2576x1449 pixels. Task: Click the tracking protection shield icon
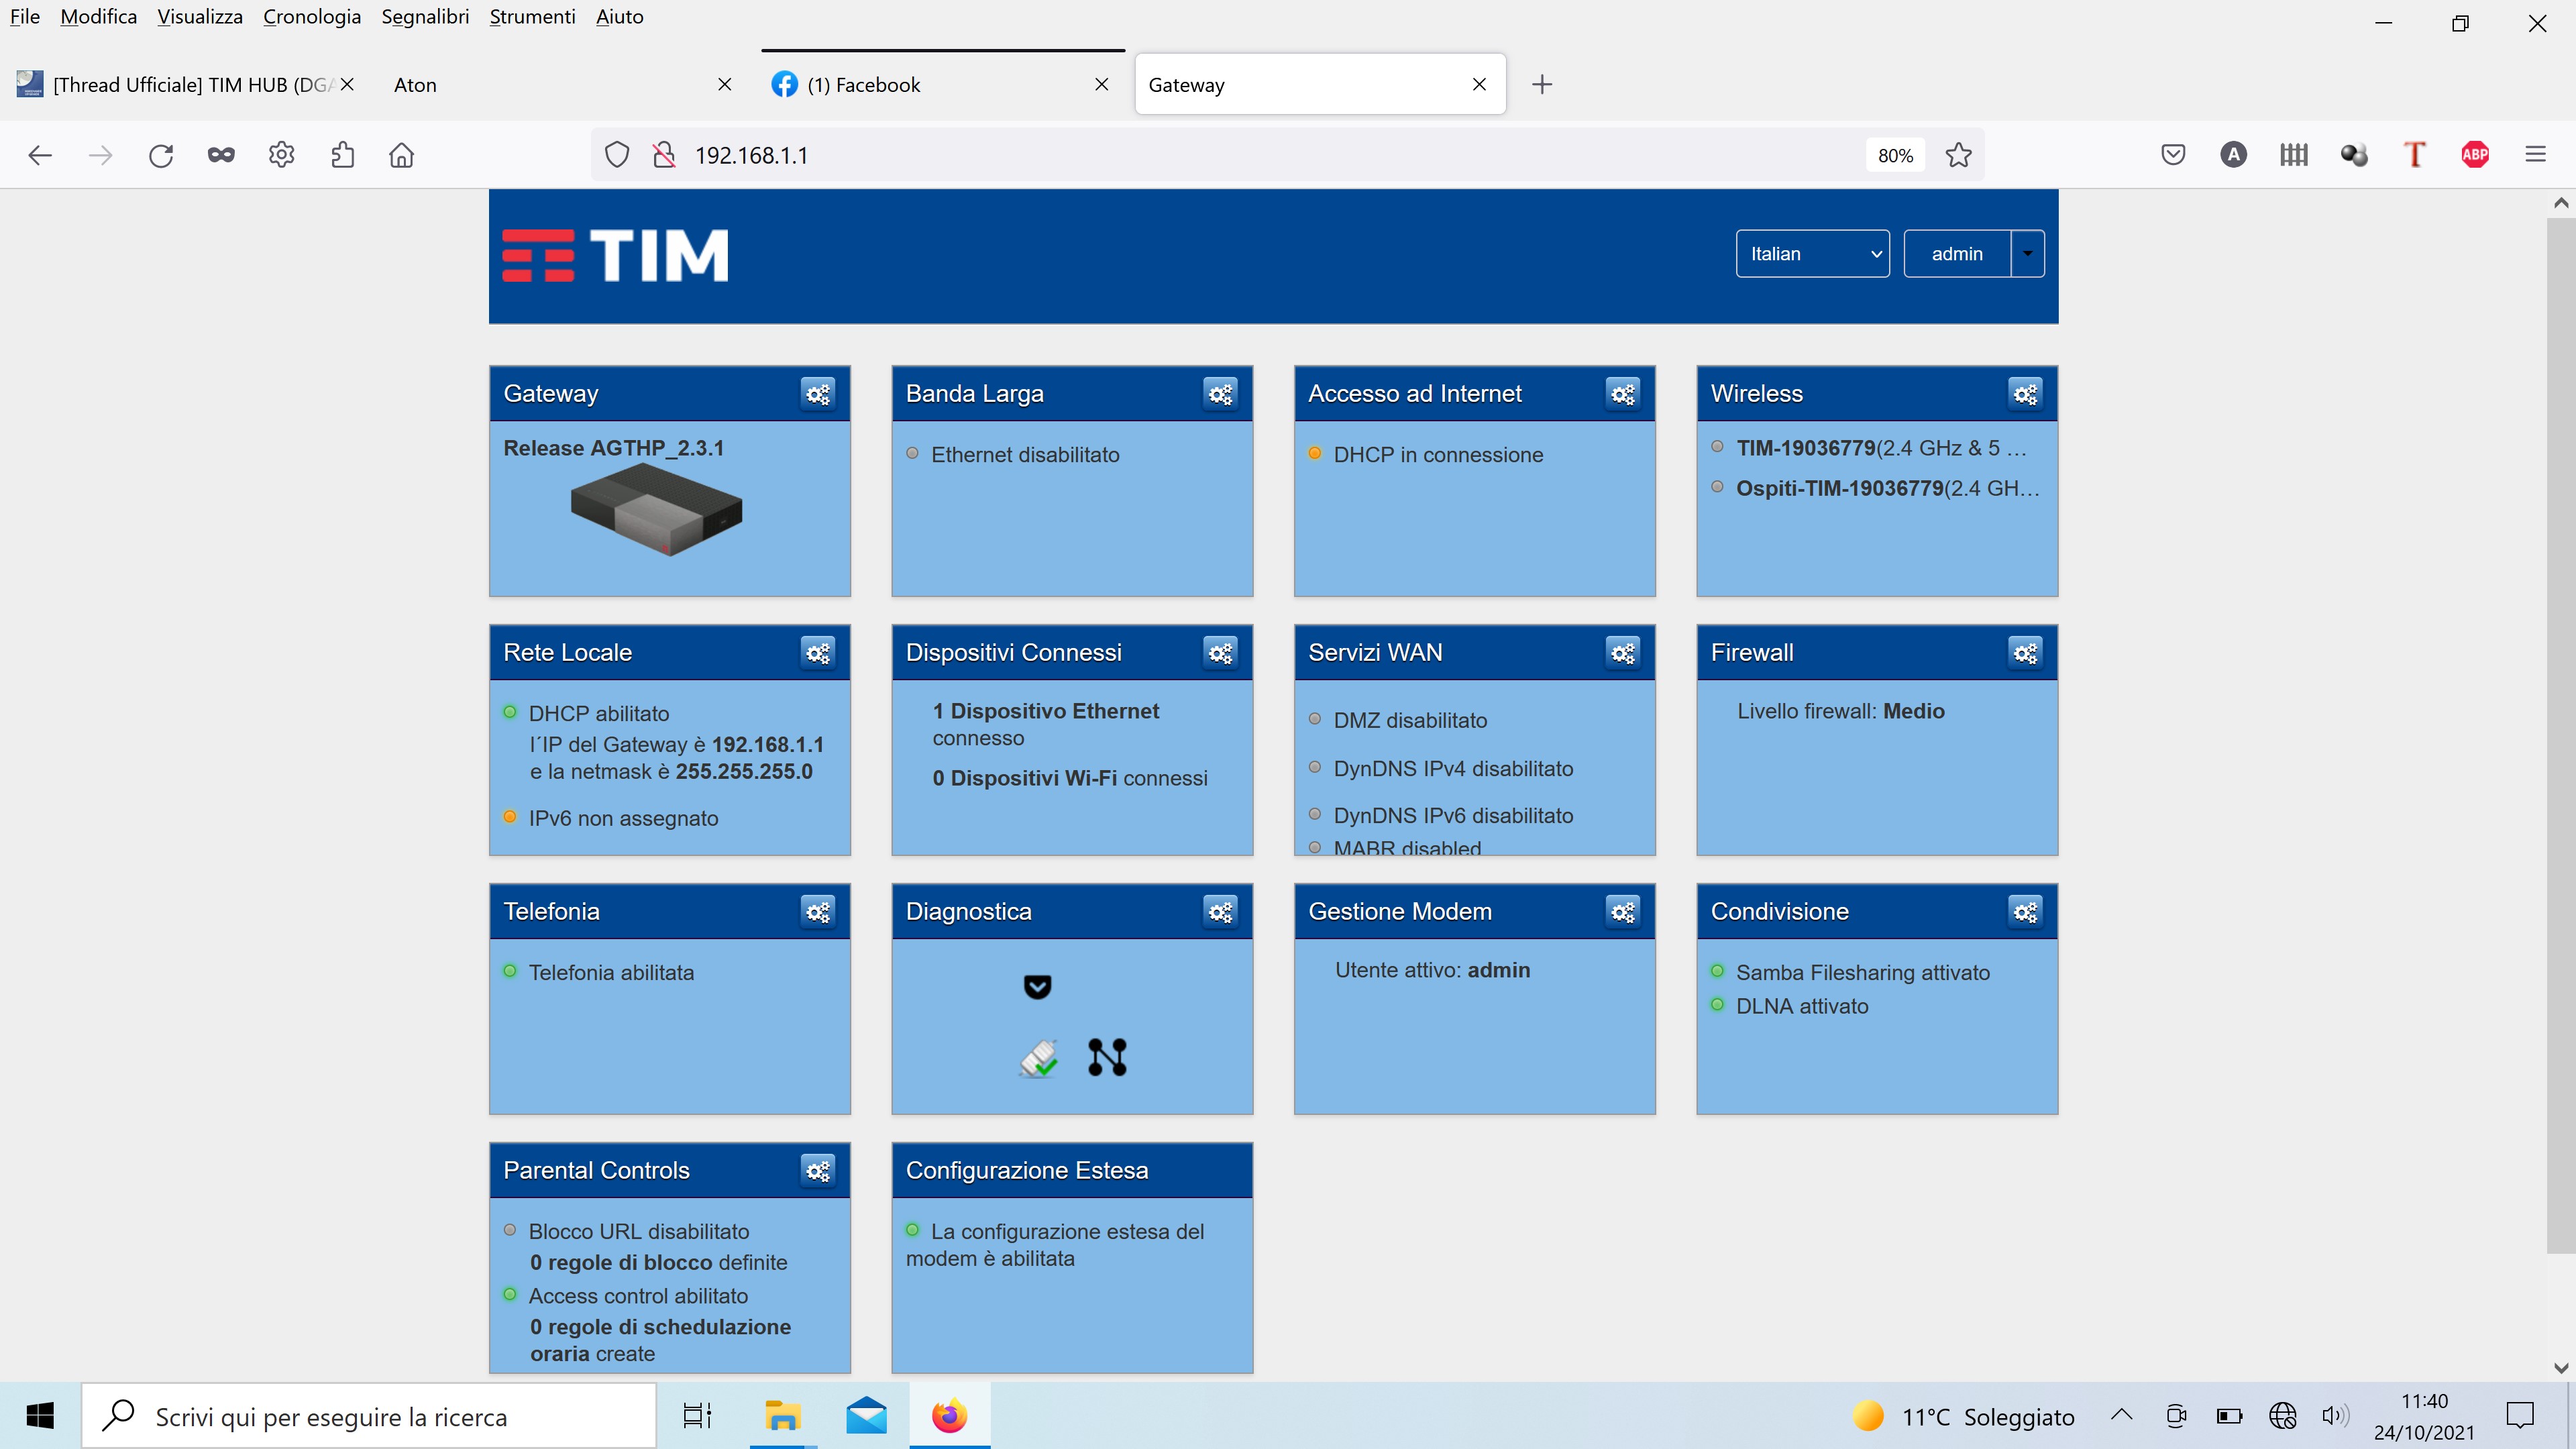(617, 155)
